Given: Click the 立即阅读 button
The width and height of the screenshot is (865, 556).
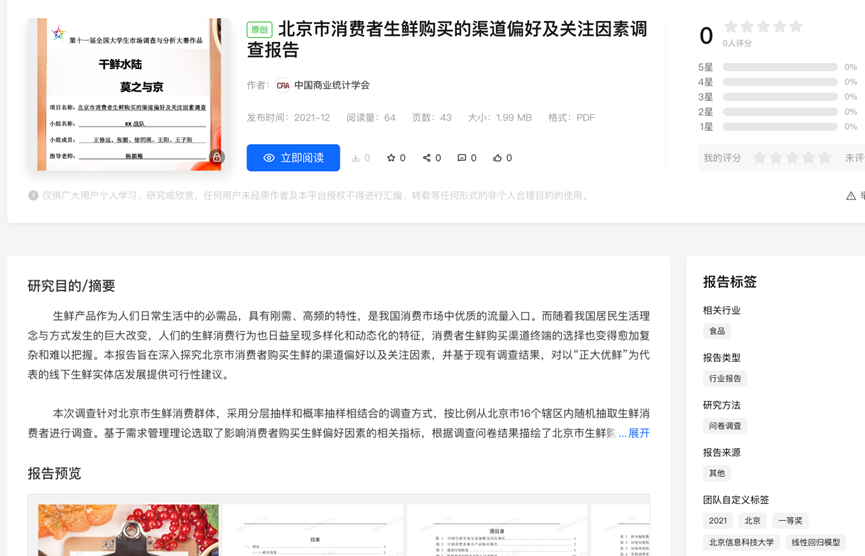Looking at the screenshot, I should [293, 158].
